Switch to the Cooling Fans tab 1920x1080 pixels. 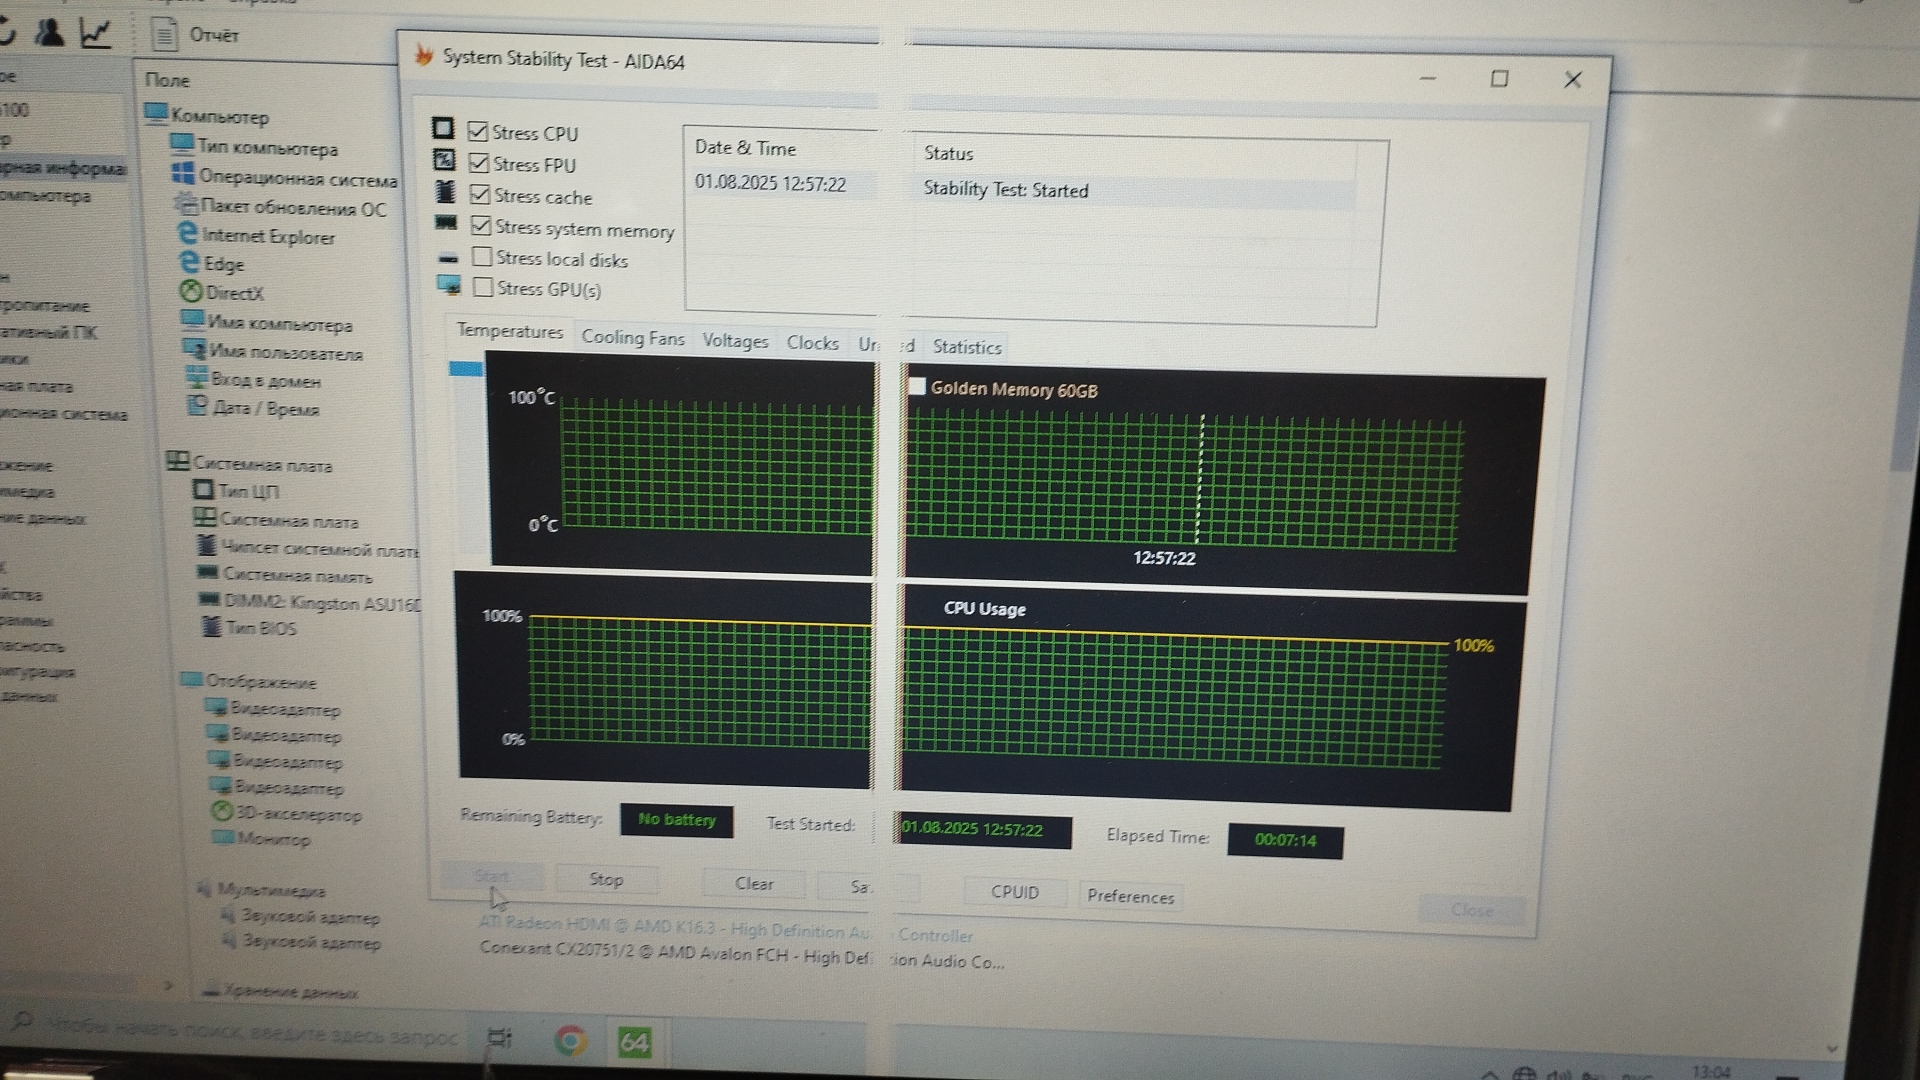point(632,338)
